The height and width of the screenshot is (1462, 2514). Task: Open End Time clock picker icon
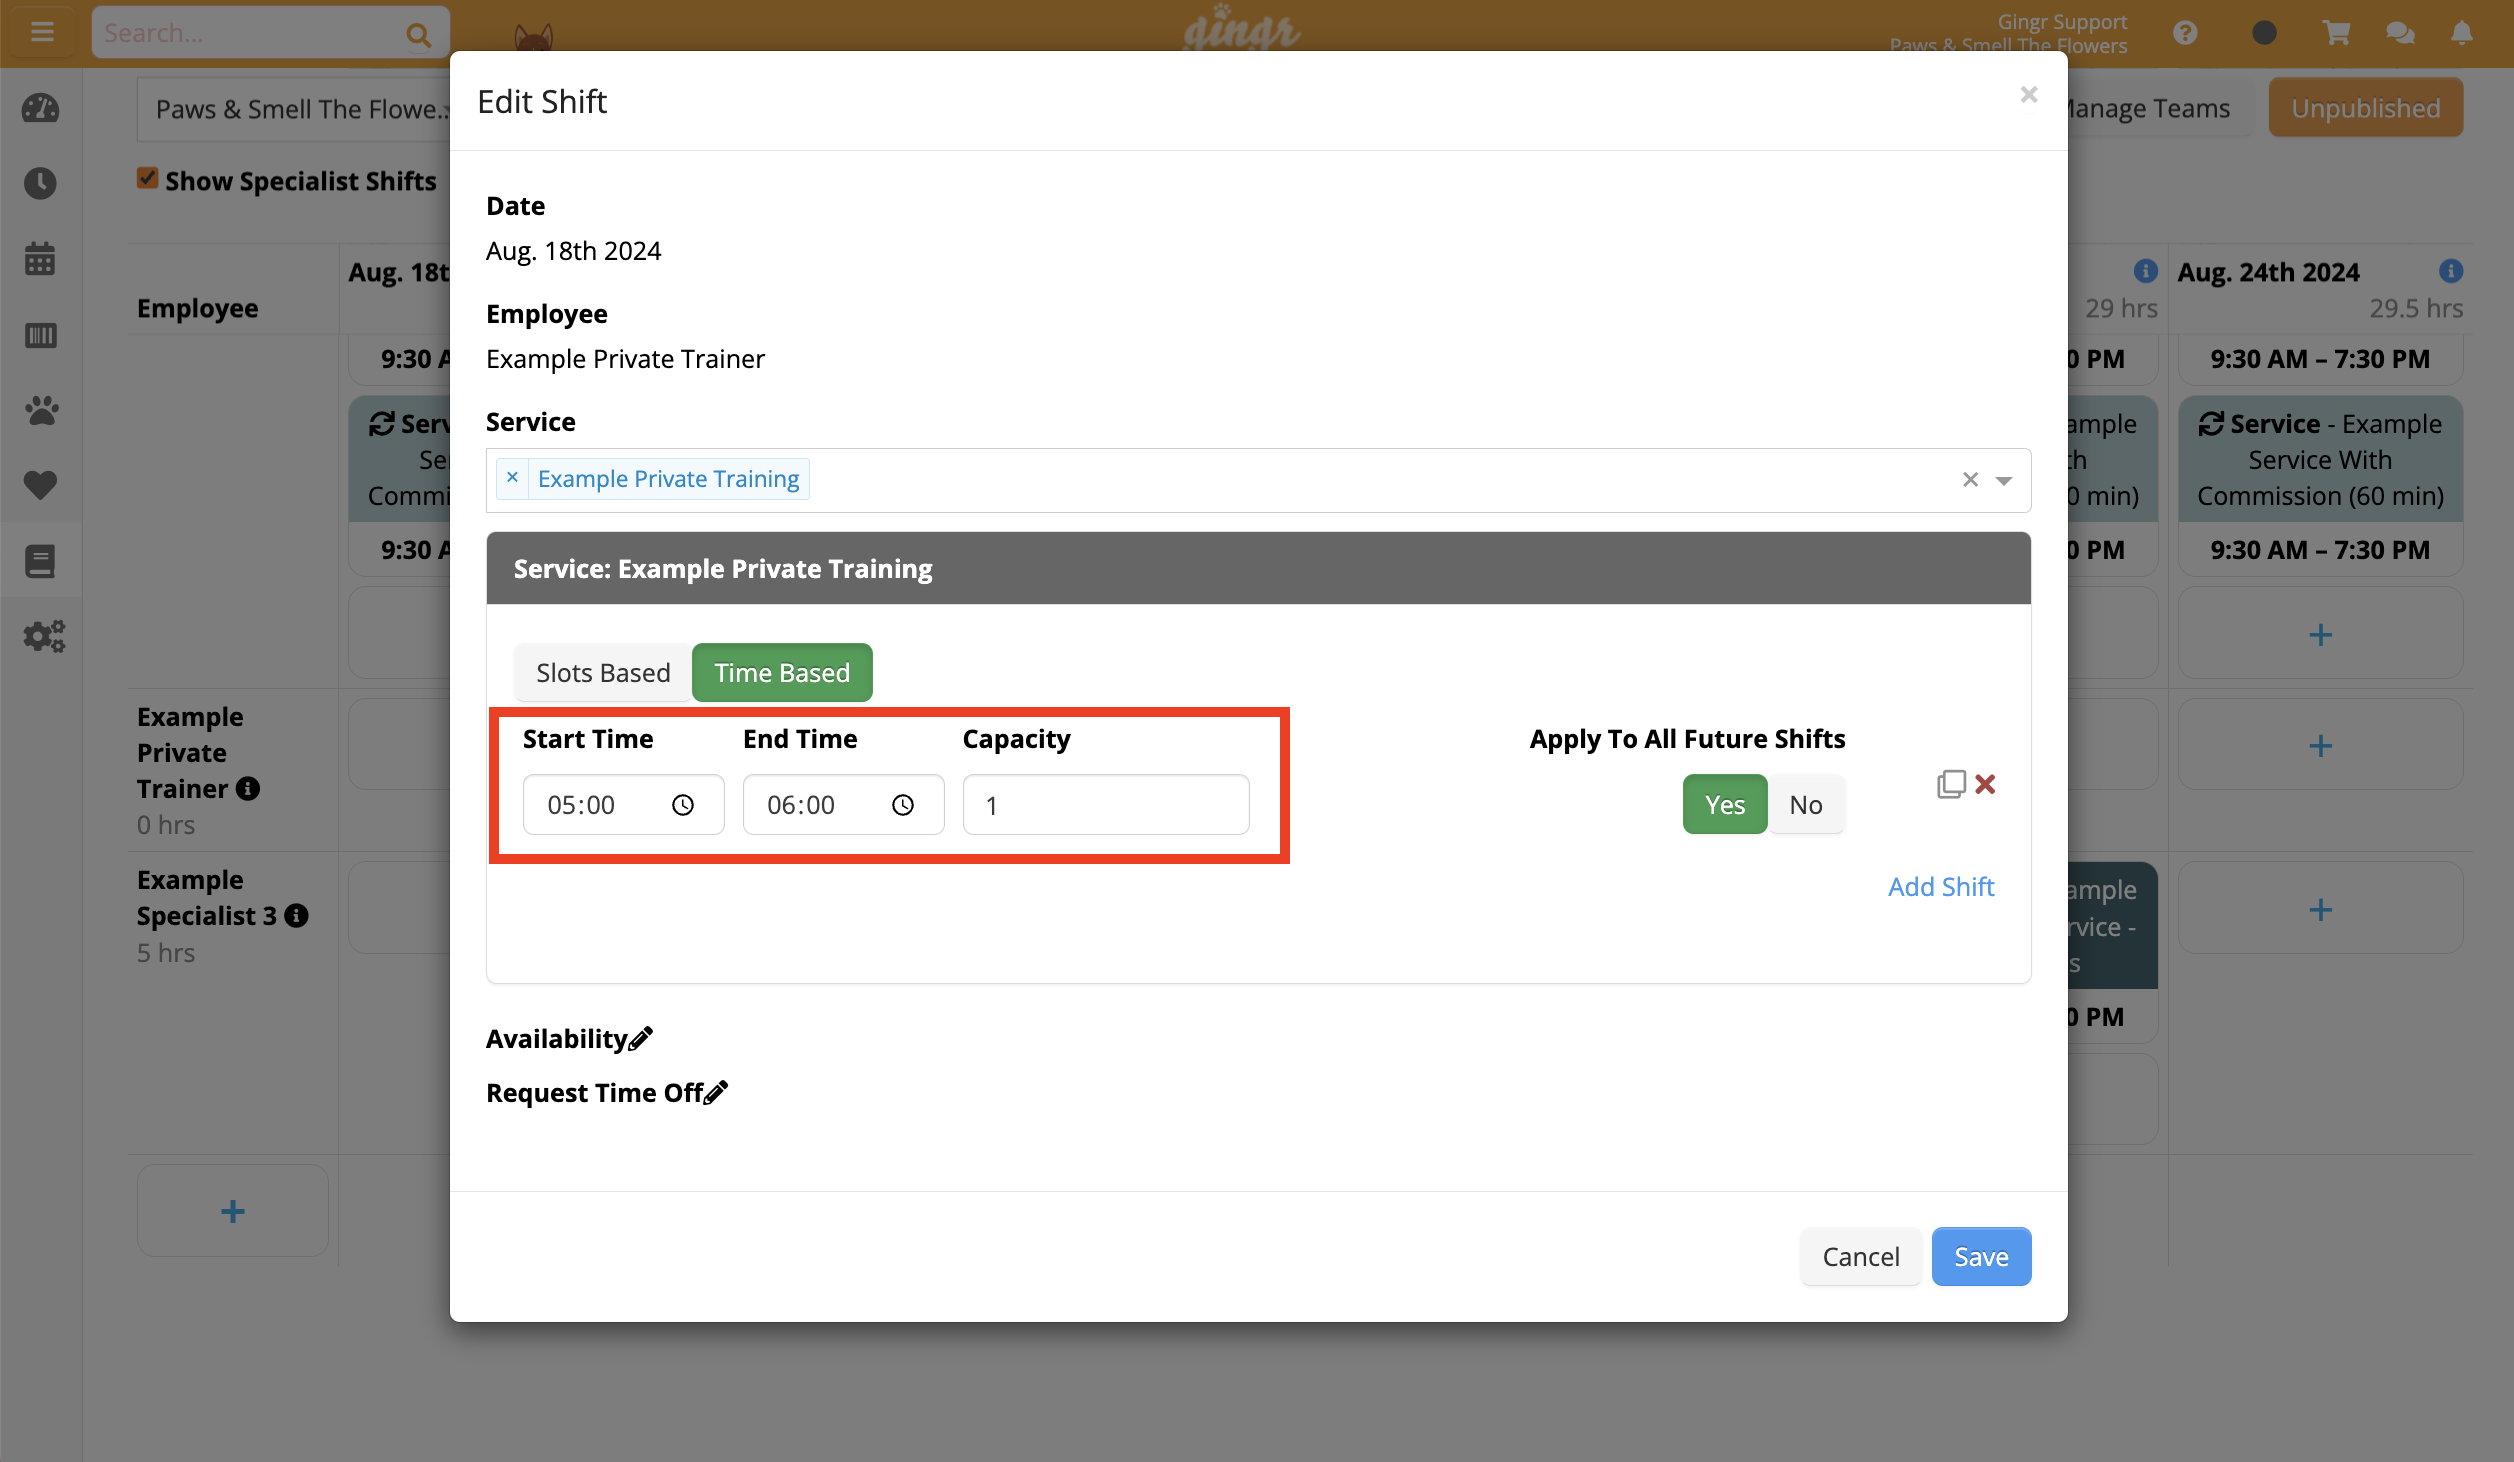click(903, 805)
